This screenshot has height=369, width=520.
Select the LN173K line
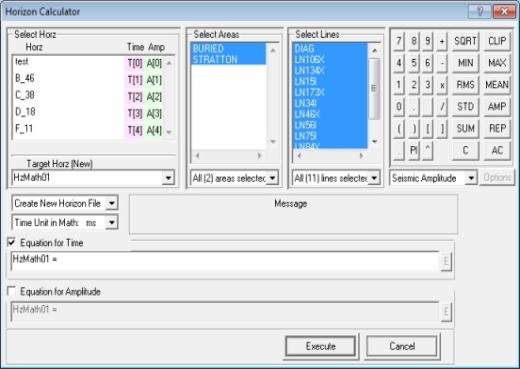330,92
